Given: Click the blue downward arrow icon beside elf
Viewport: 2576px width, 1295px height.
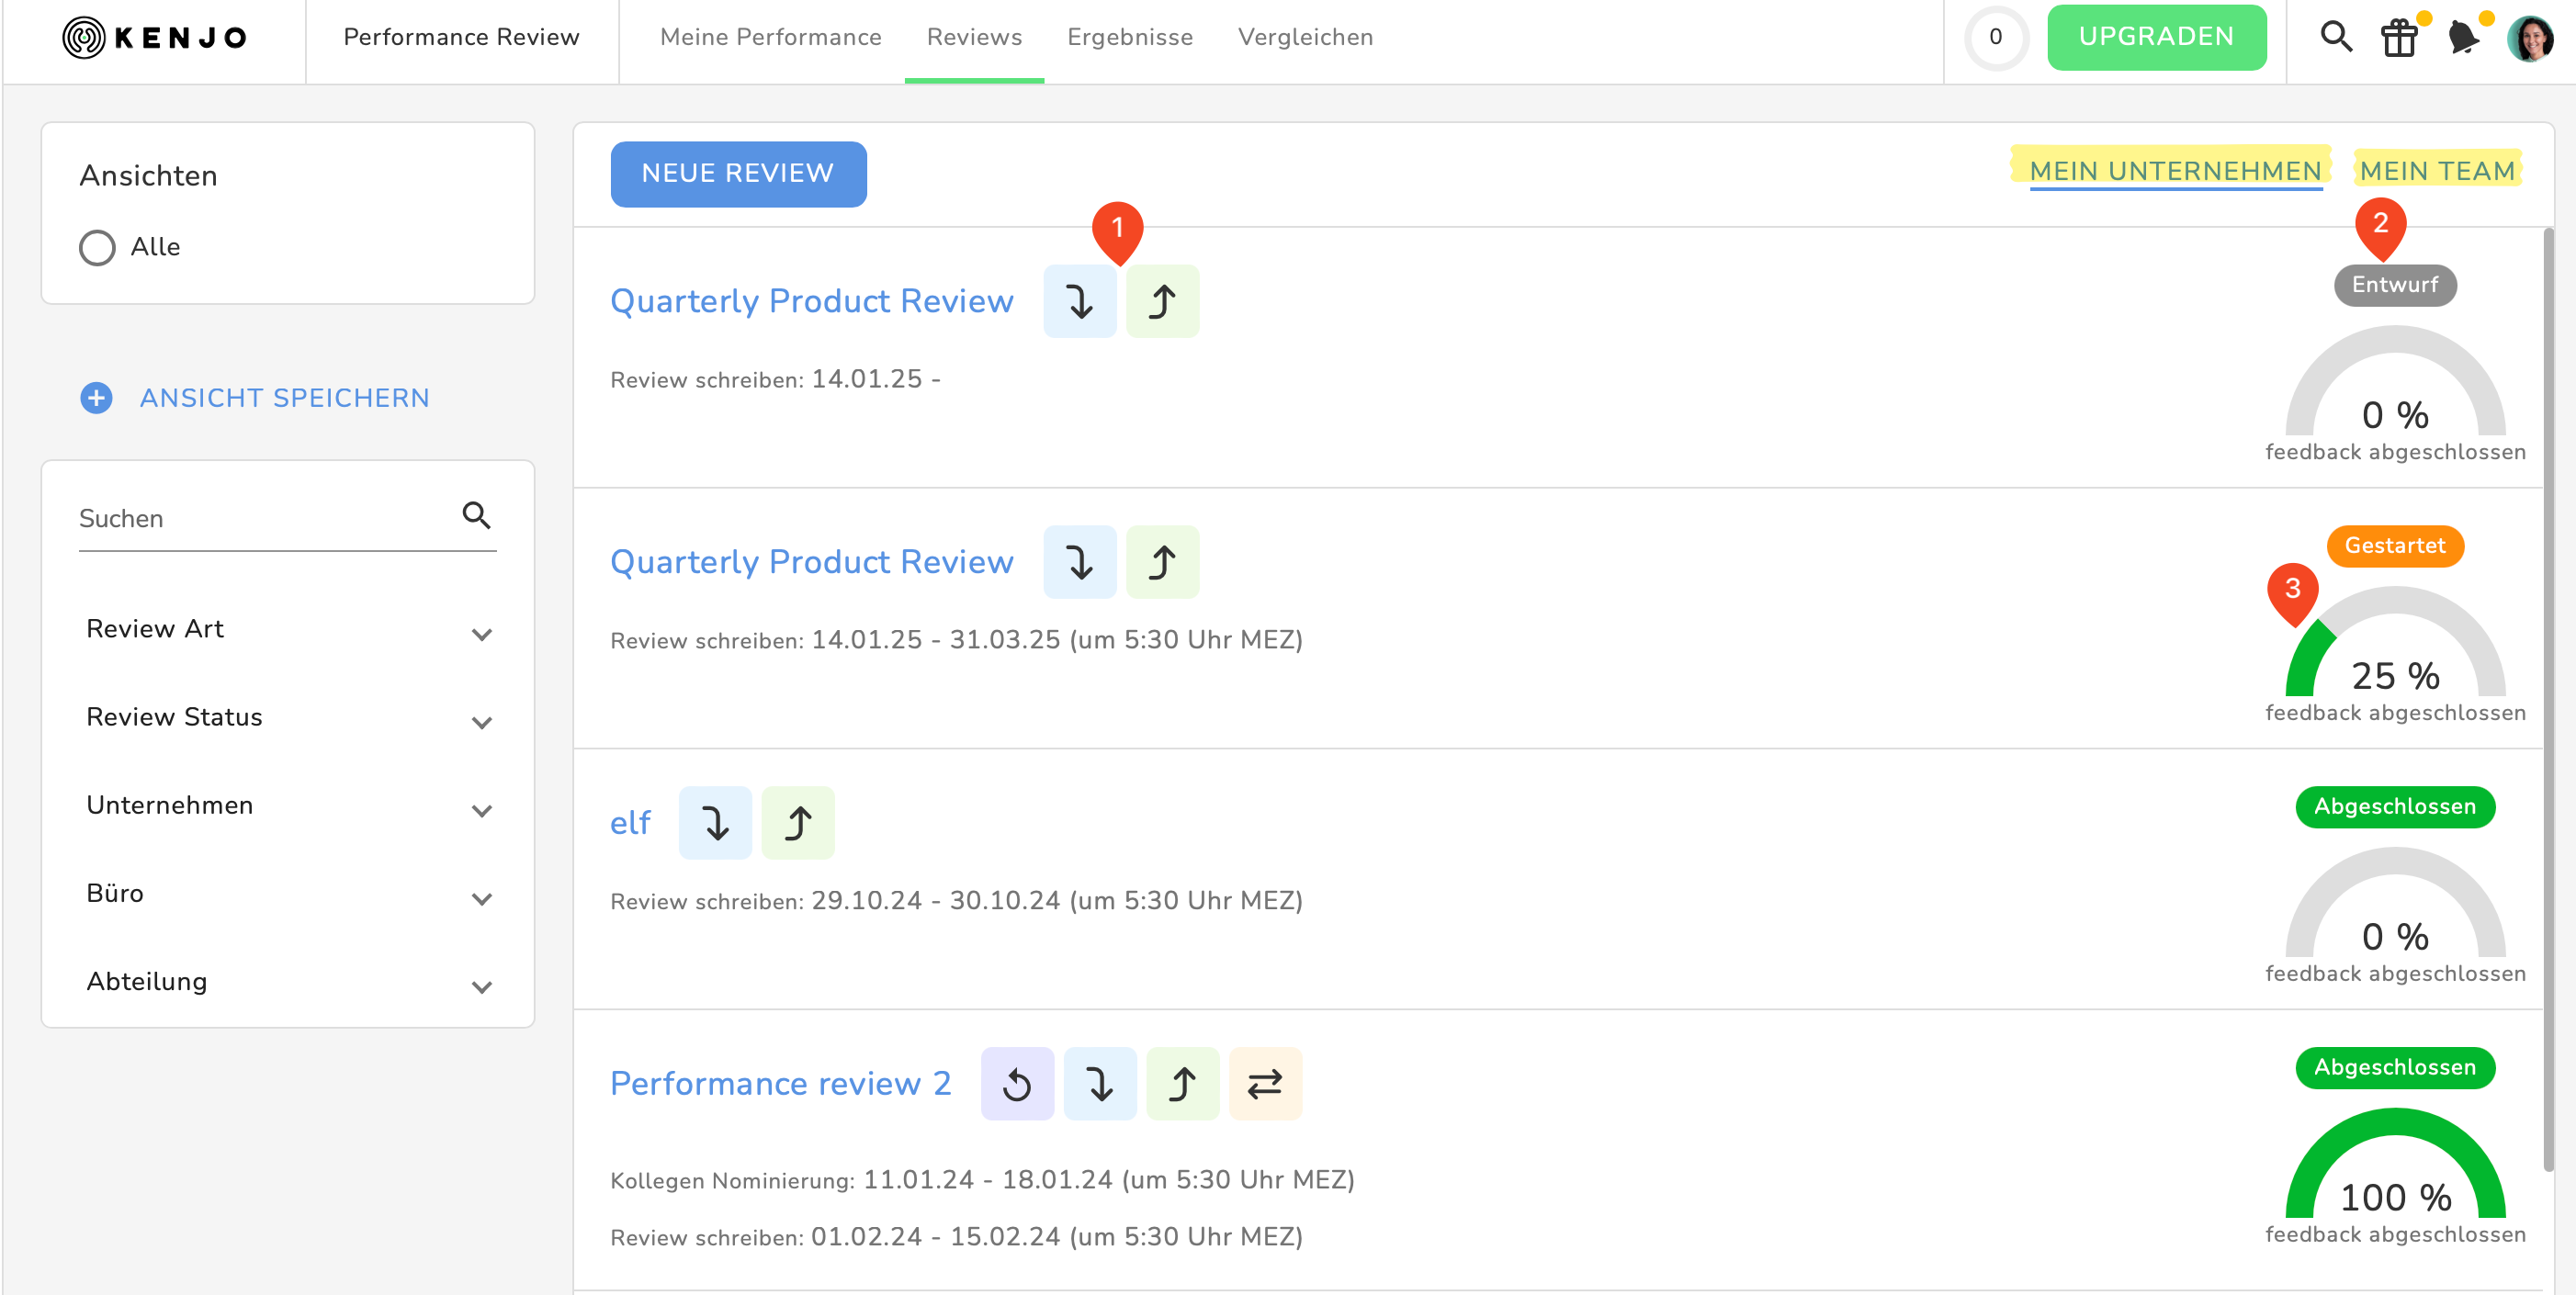Looking at the screenshot, I should pyautogui.click(x=715, y=823).
